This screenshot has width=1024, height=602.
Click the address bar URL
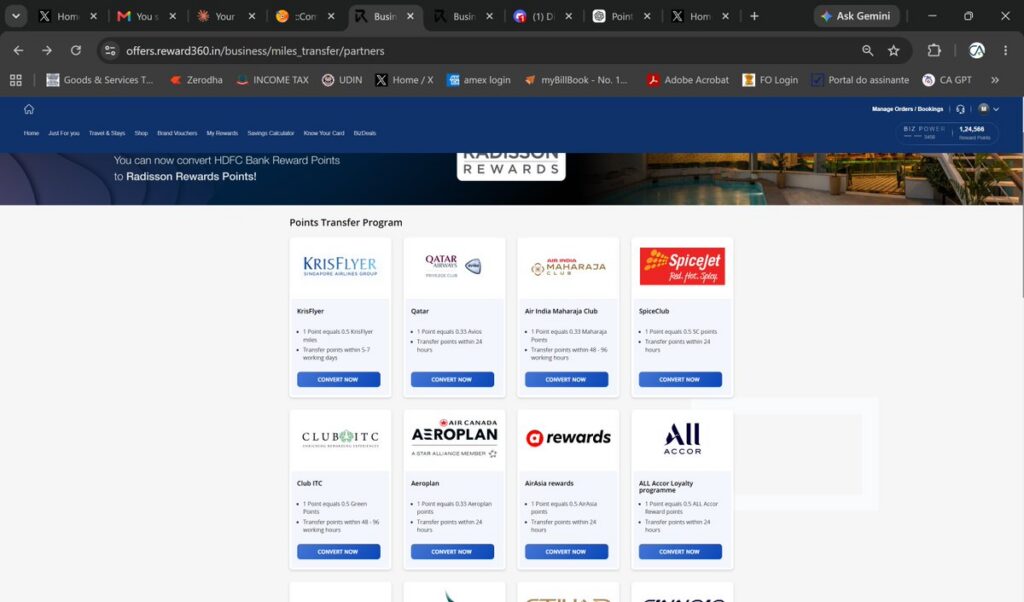[255, 51]
